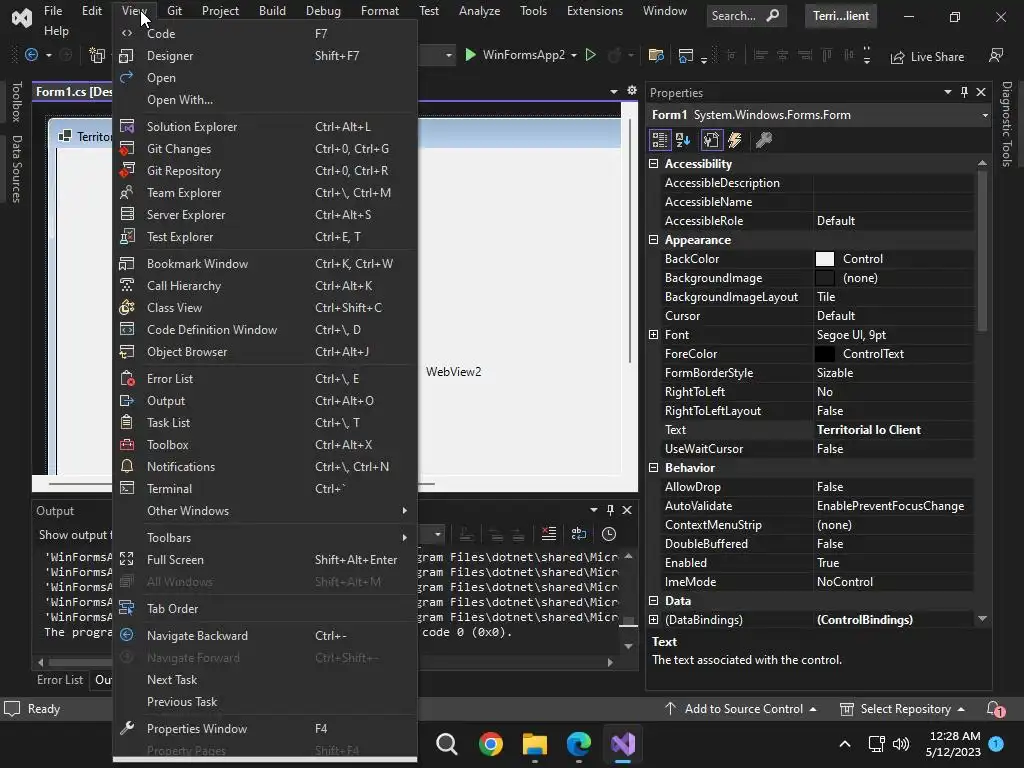Click Add to Source Control
The width and height of the screenshot is (1024, 768).
coord(741,709)
